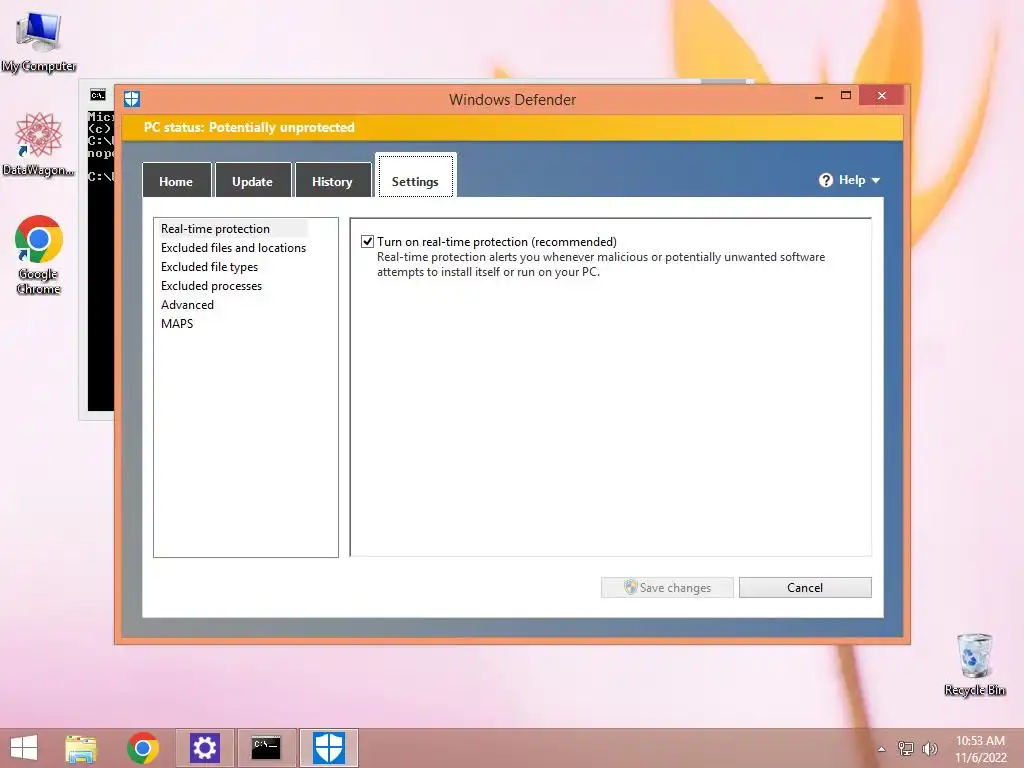This screenshot has height=768, width=1024.
Task: Open Excluded files and locations settings
Action: point(233,248)
